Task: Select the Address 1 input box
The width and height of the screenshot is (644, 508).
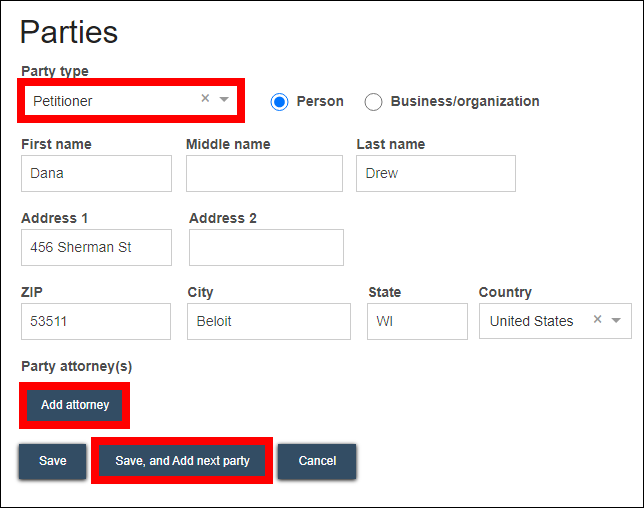Action: [x=96, y=247]
